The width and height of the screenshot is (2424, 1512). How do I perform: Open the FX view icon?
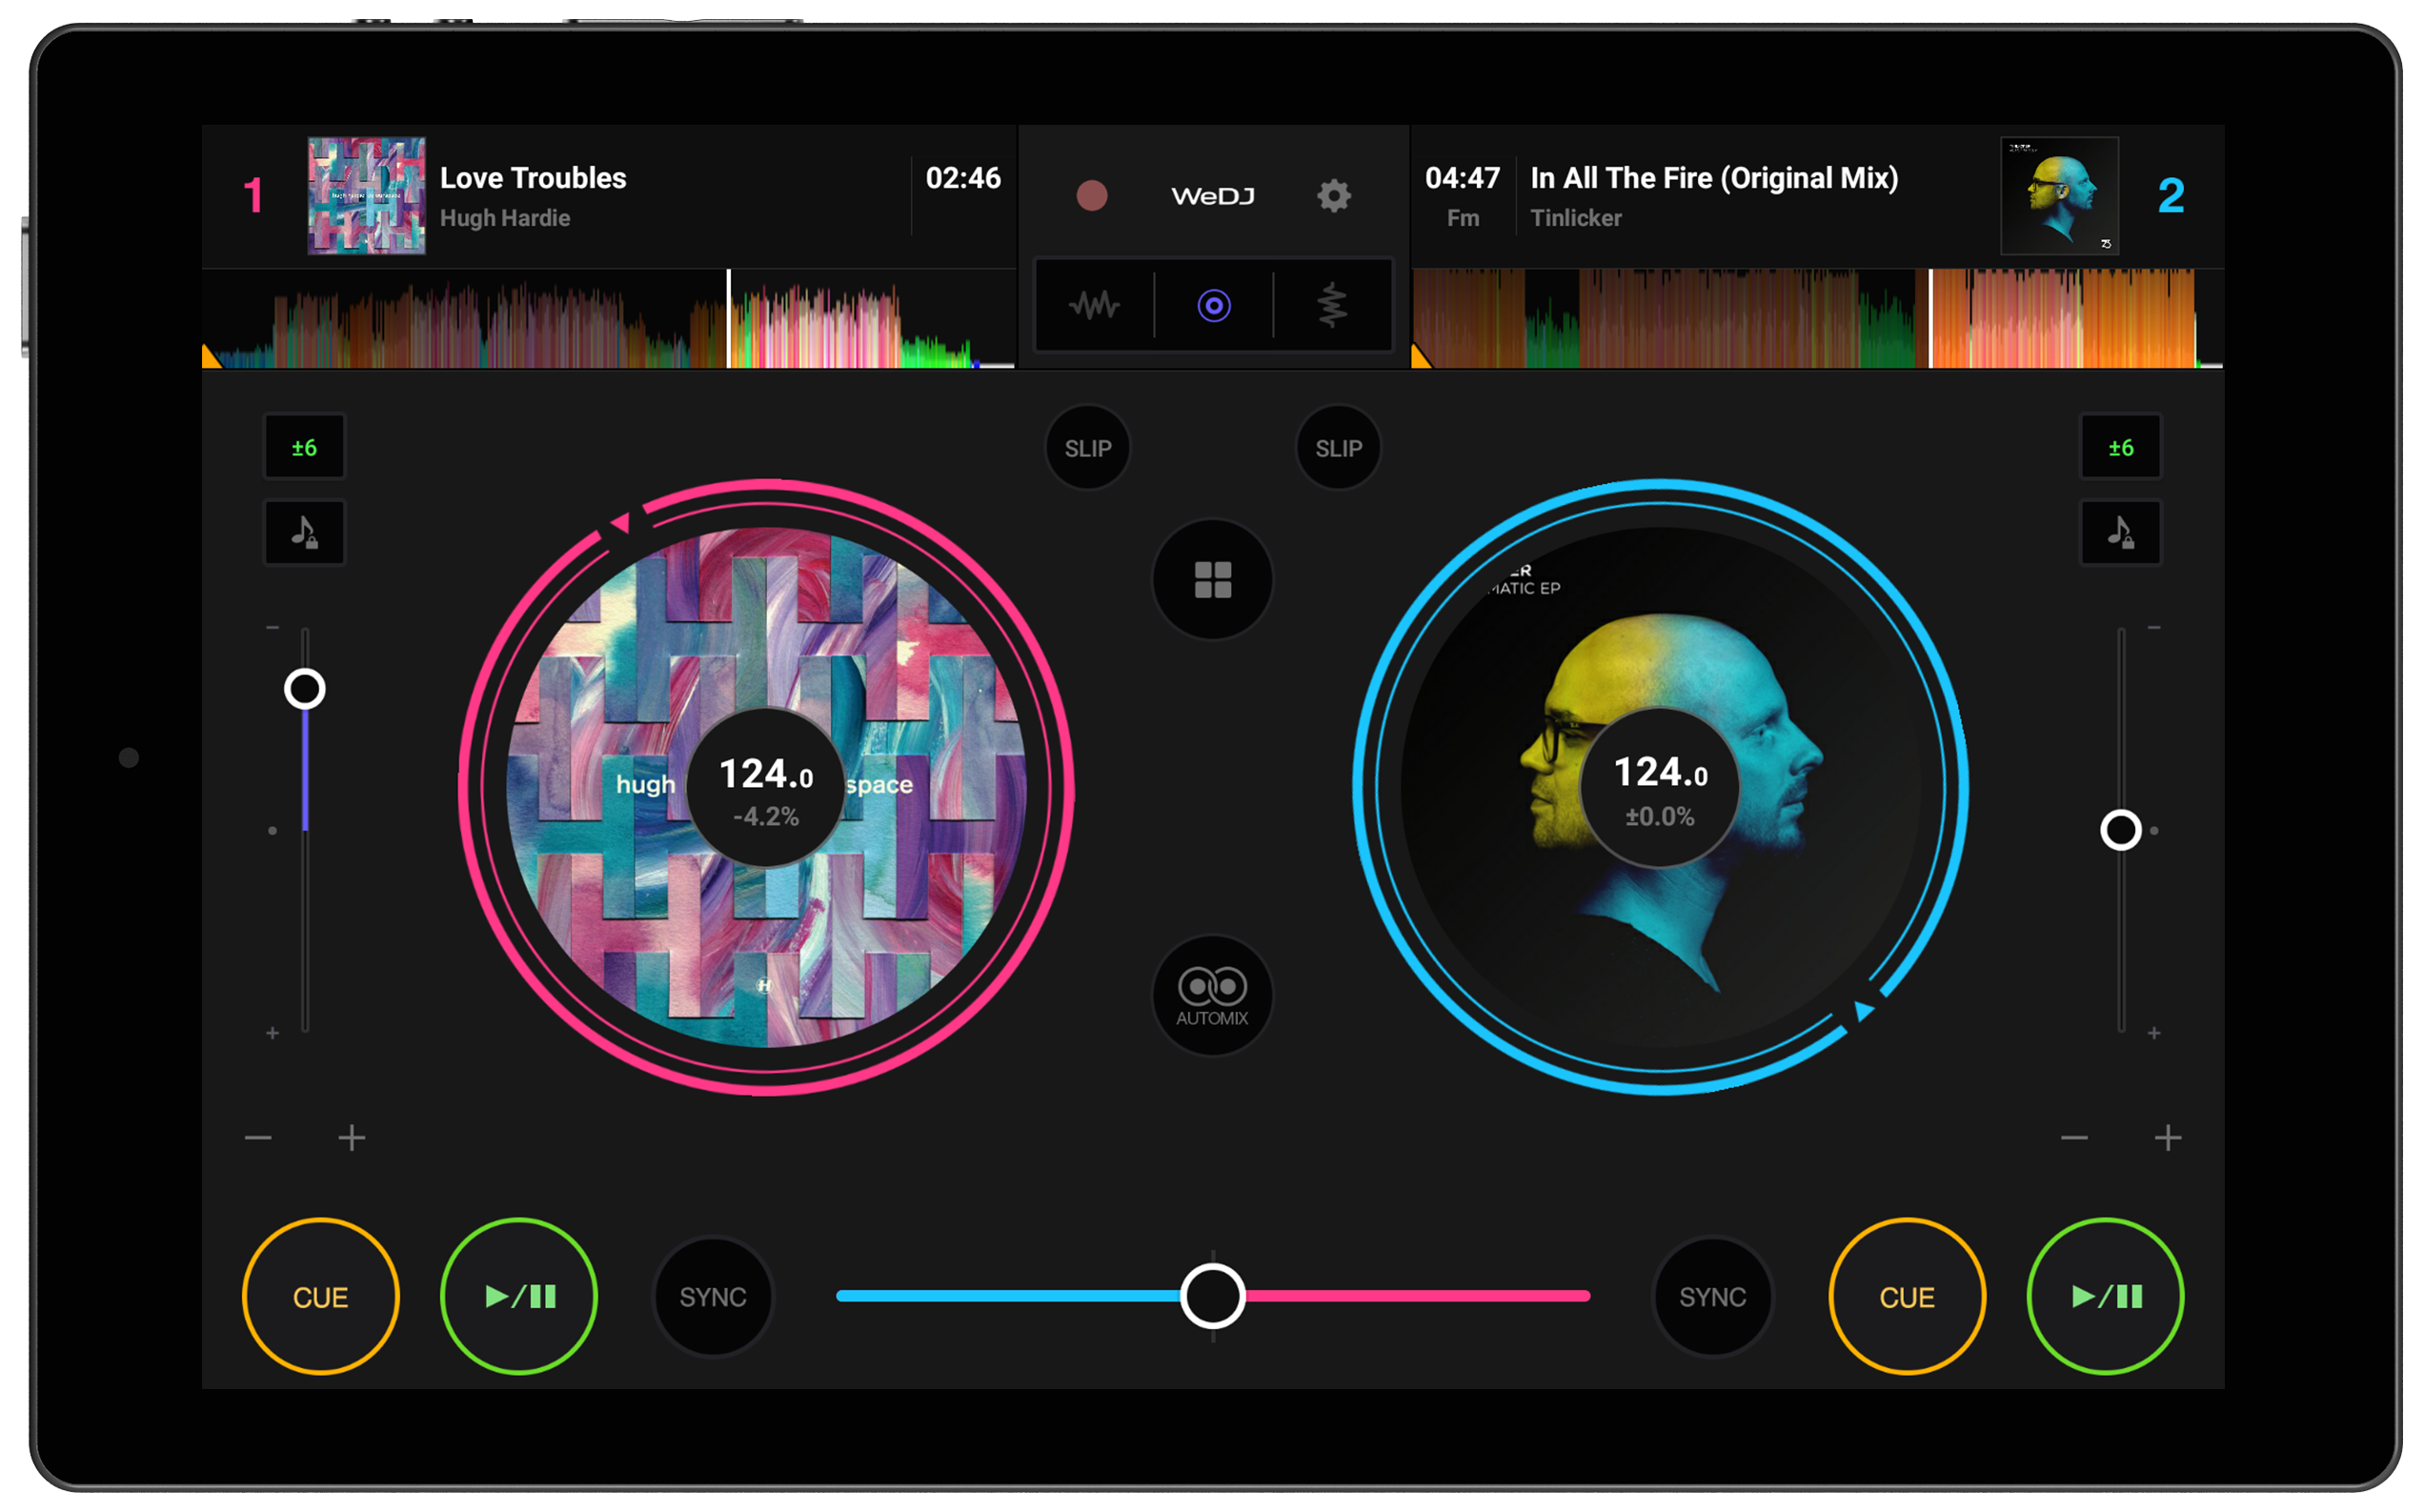[x=1333, y=306]
